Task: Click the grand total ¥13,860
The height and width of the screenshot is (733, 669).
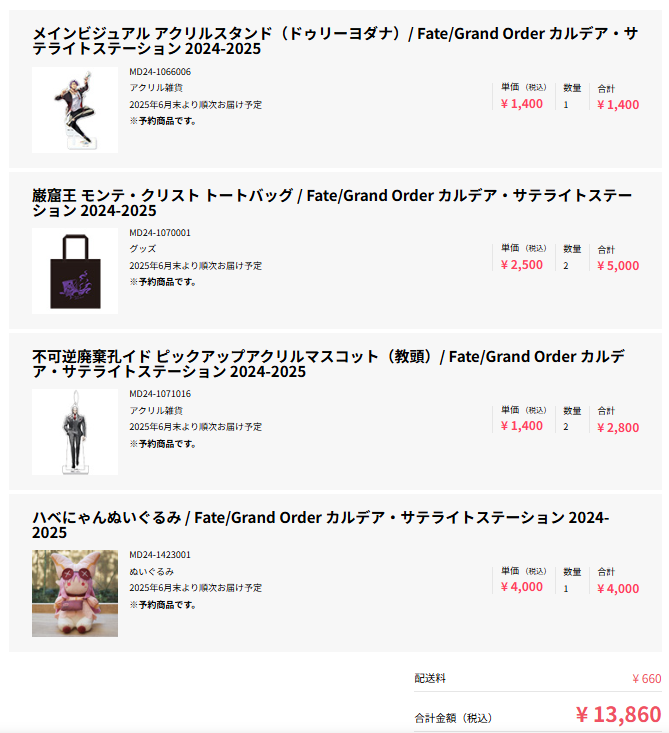Action: pos(619,714)
